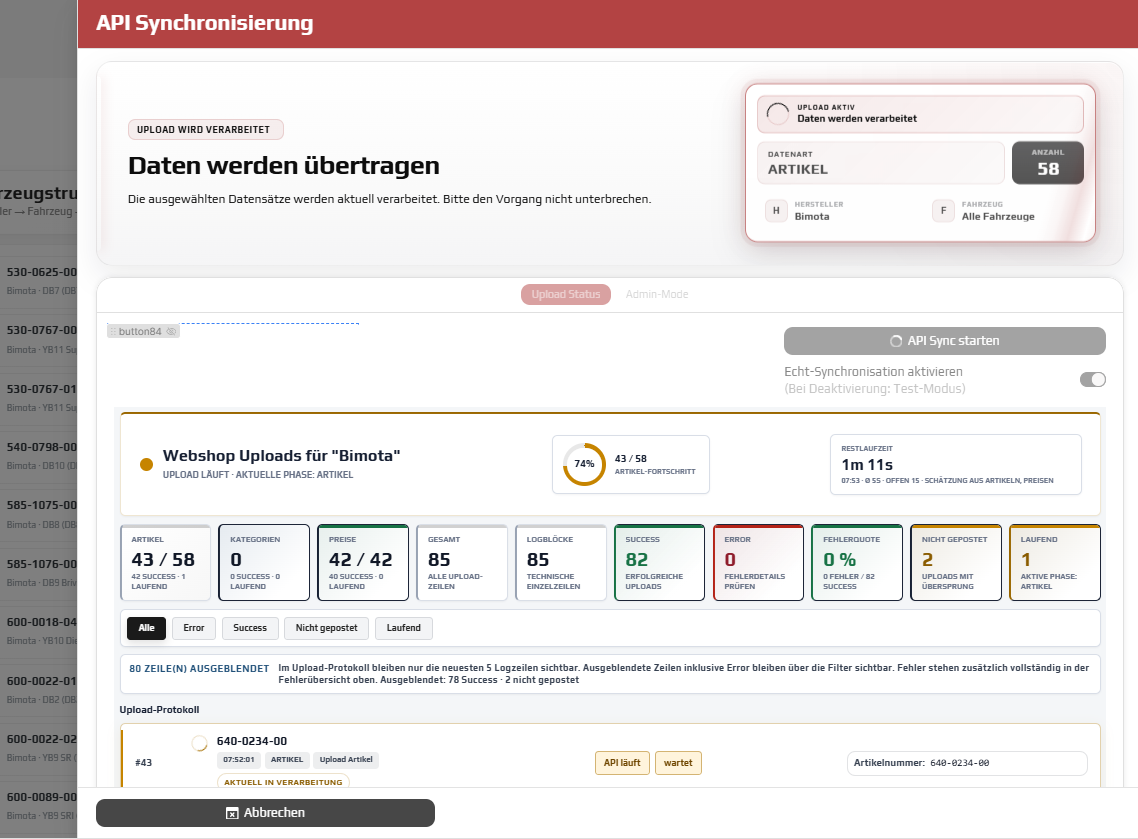Screen dimensions: 1138x839
Task: Click the 07:52:01 timestamp tag
Action: coord(239,760)
